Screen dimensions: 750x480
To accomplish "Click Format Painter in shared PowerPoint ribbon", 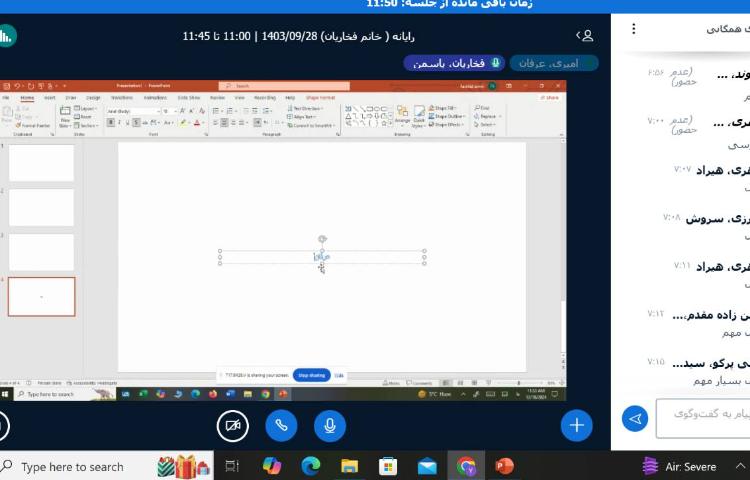I will point(33,125).
